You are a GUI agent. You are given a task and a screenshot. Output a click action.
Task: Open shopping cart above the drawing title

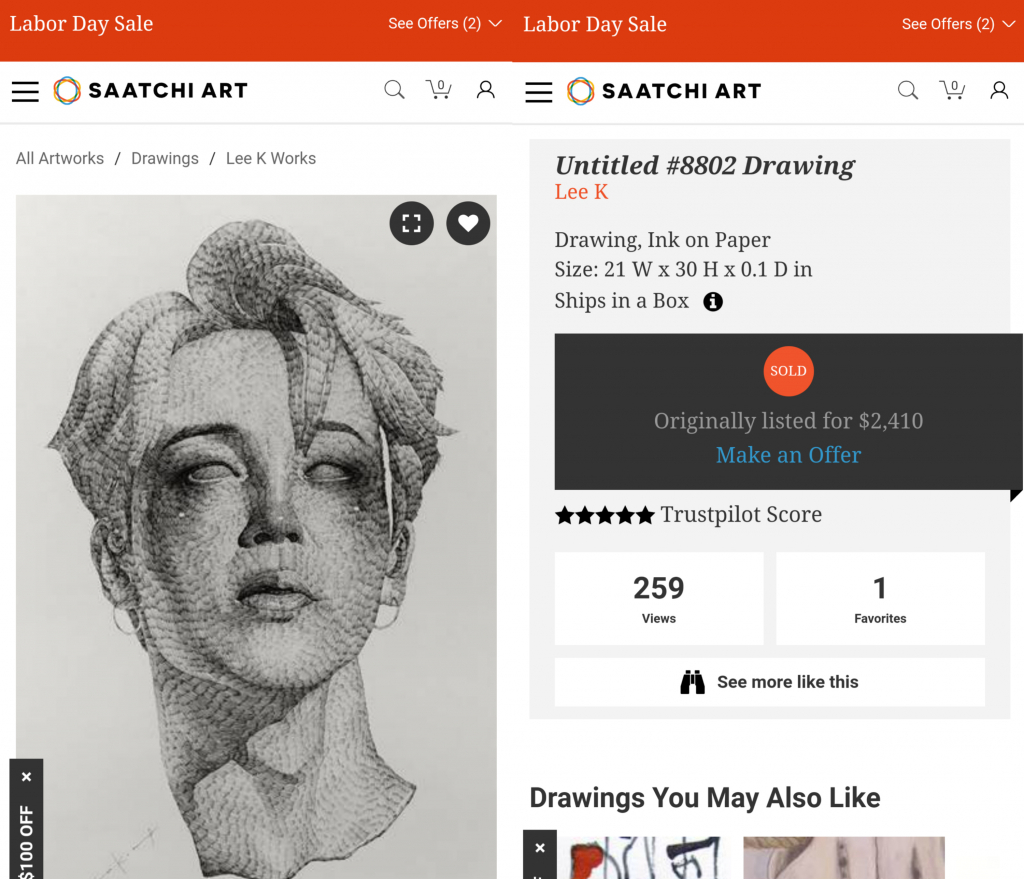coord(952,90)
